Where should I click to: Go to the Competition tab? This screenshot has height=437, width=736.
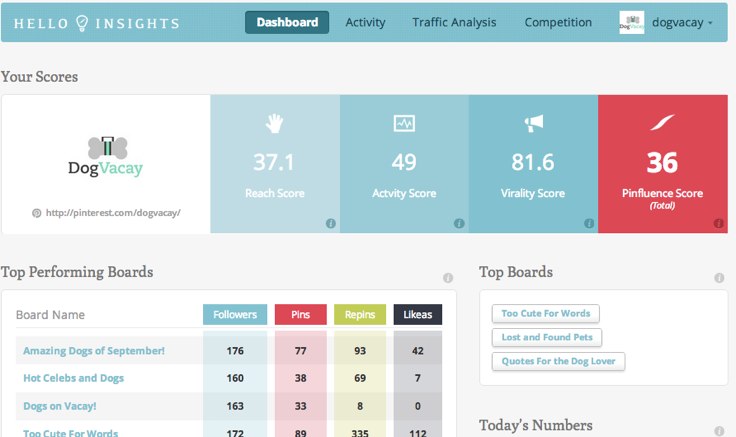coord(558,23)
